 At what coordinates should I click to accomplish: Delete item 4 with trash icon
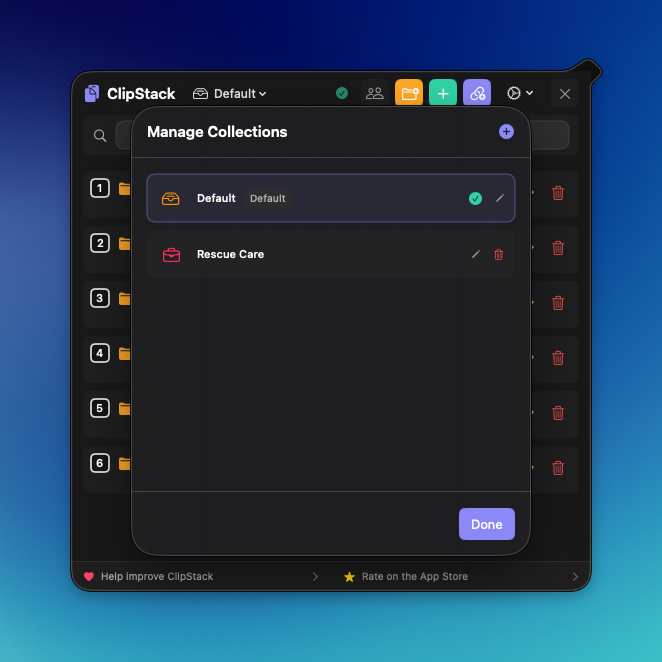[x=558, y=358]
